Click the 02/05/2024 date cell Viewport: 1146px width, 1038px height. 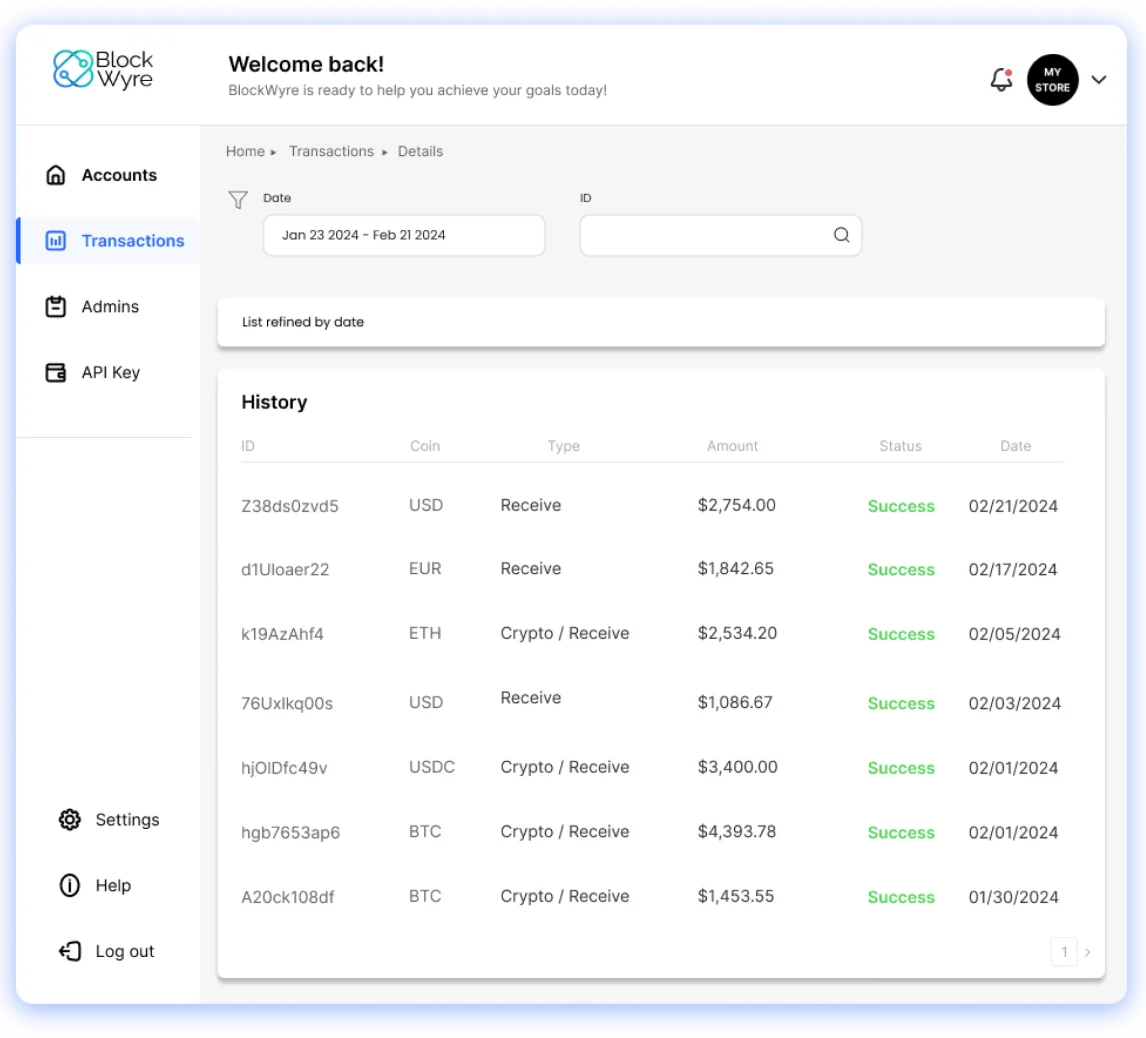1014,634
